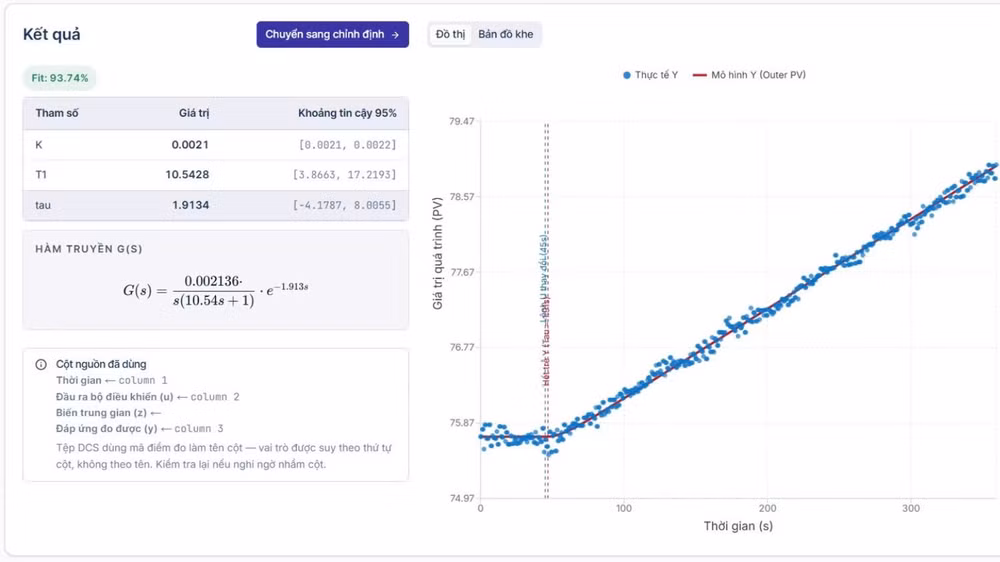1000x562 pixels.
Task: Click the dashed vertical marker on chart
Action: [x=547, y=311]
